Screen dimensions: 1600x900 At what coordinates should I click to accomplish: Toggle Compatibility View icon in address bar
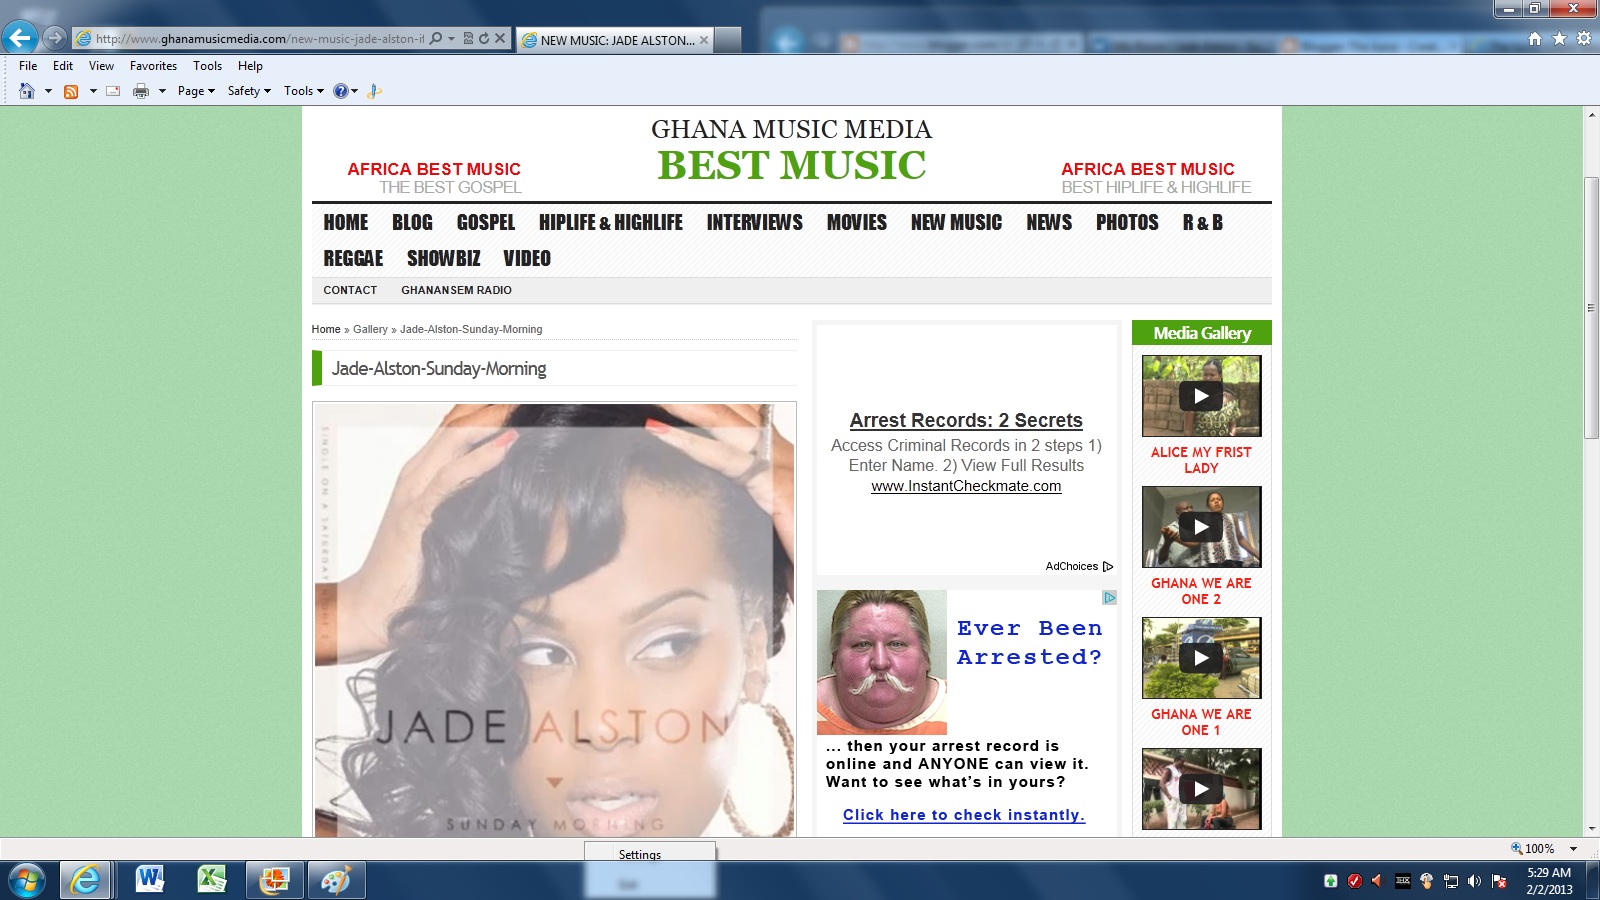[468, 39]
